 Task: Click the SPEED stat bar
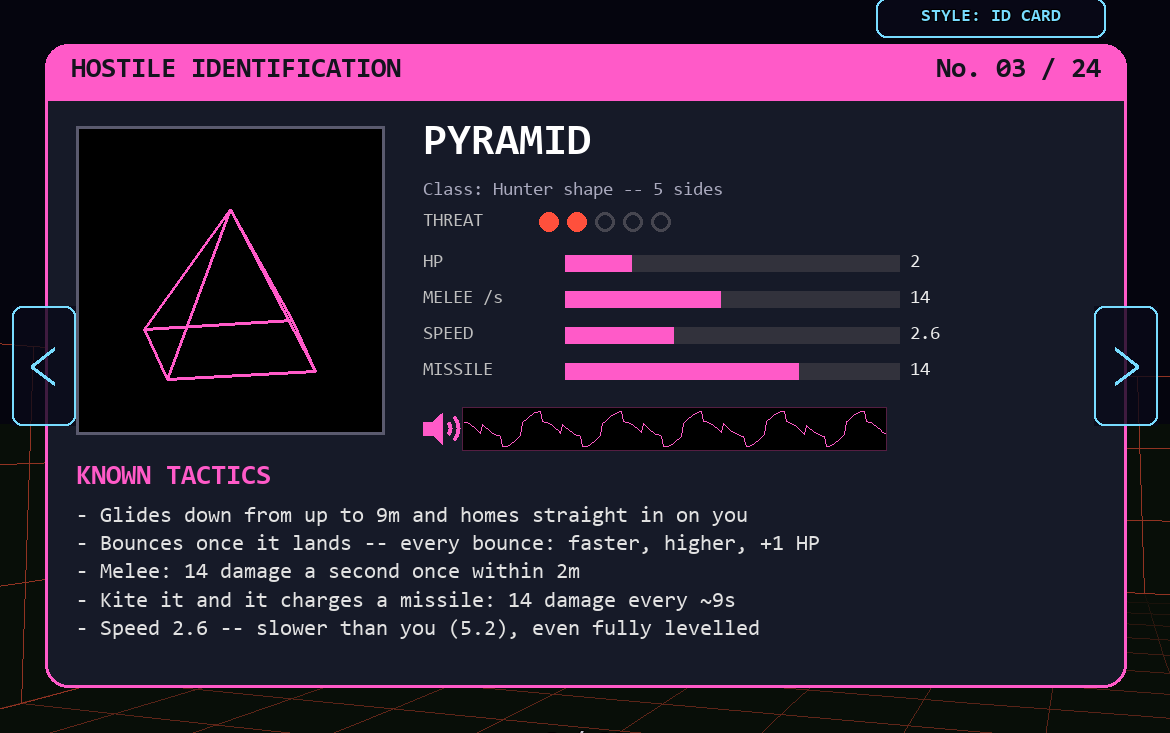pos(732,335)
